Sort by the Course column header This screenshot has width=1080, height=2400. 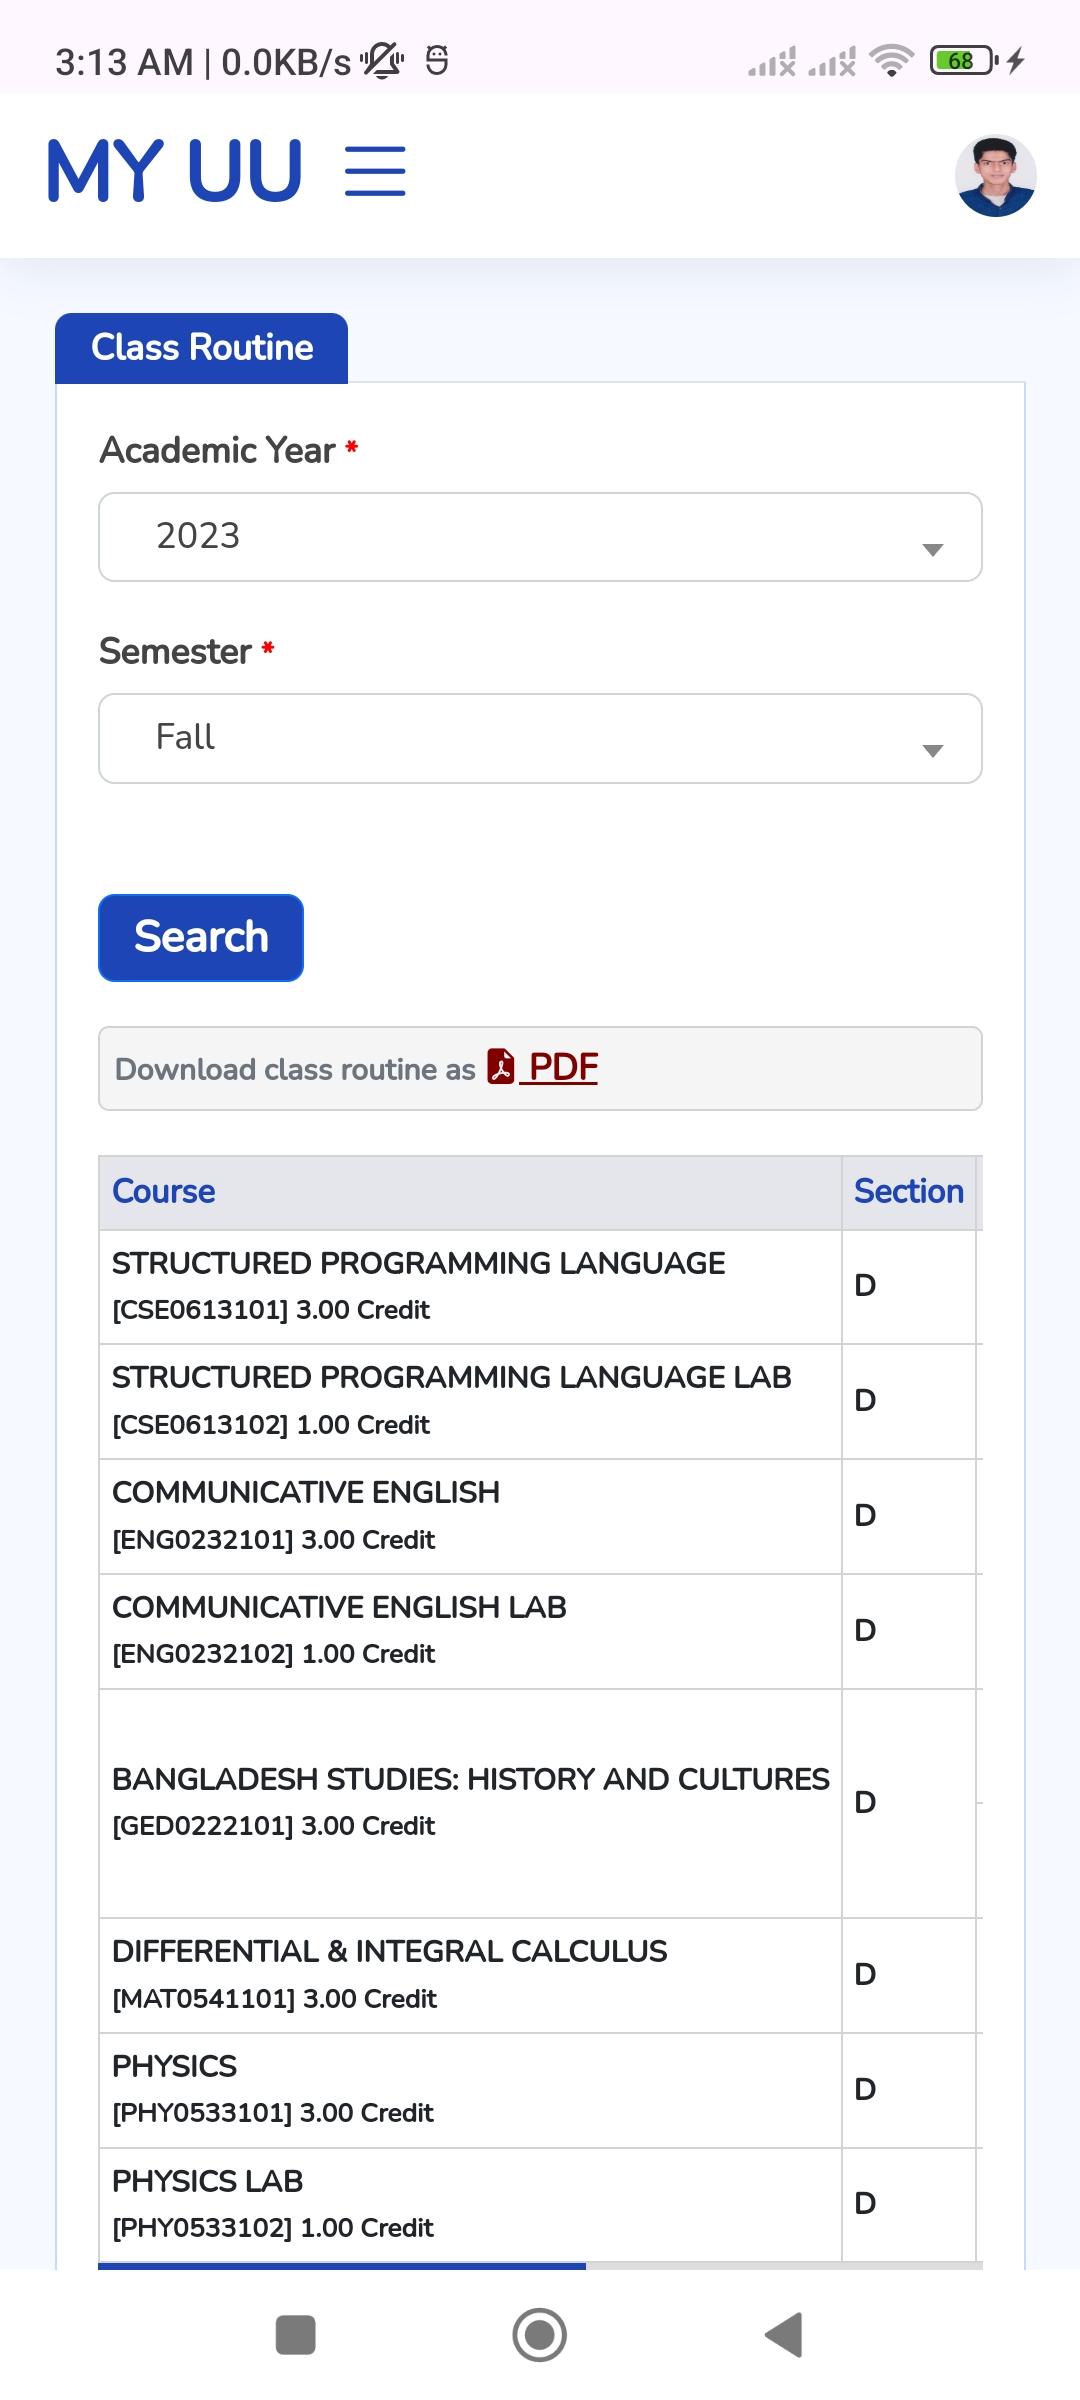[x=470, y=1192]
